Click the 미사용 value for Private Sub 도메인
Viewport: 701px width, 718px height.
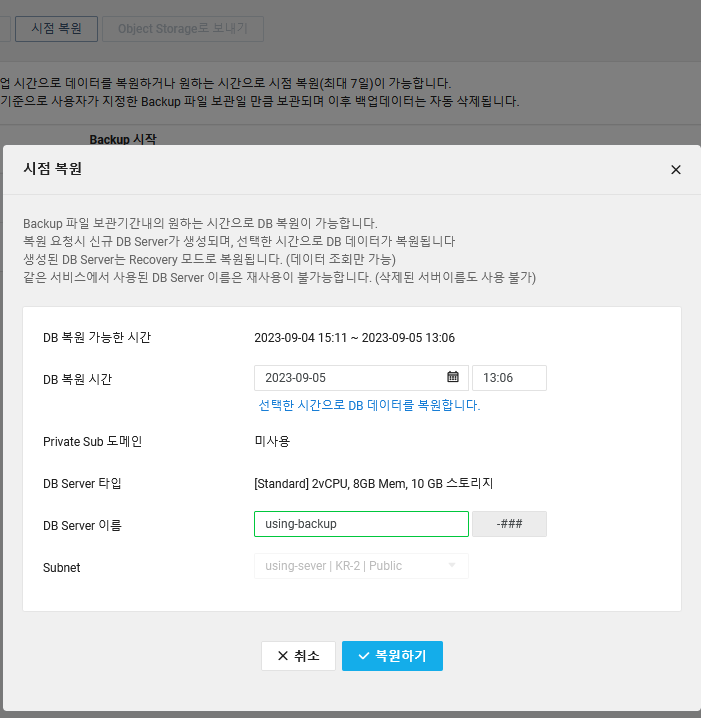pos(272,441)
